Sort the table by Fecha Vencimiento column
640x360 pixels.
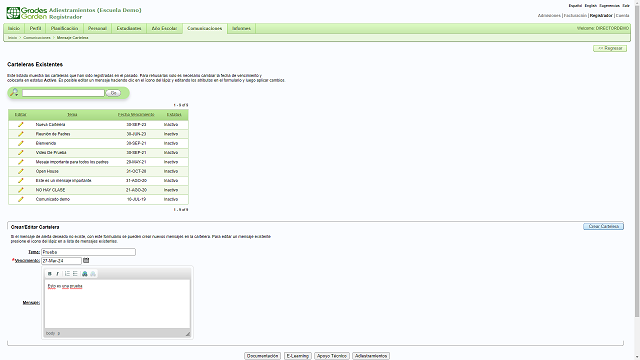tap(136, 115)
